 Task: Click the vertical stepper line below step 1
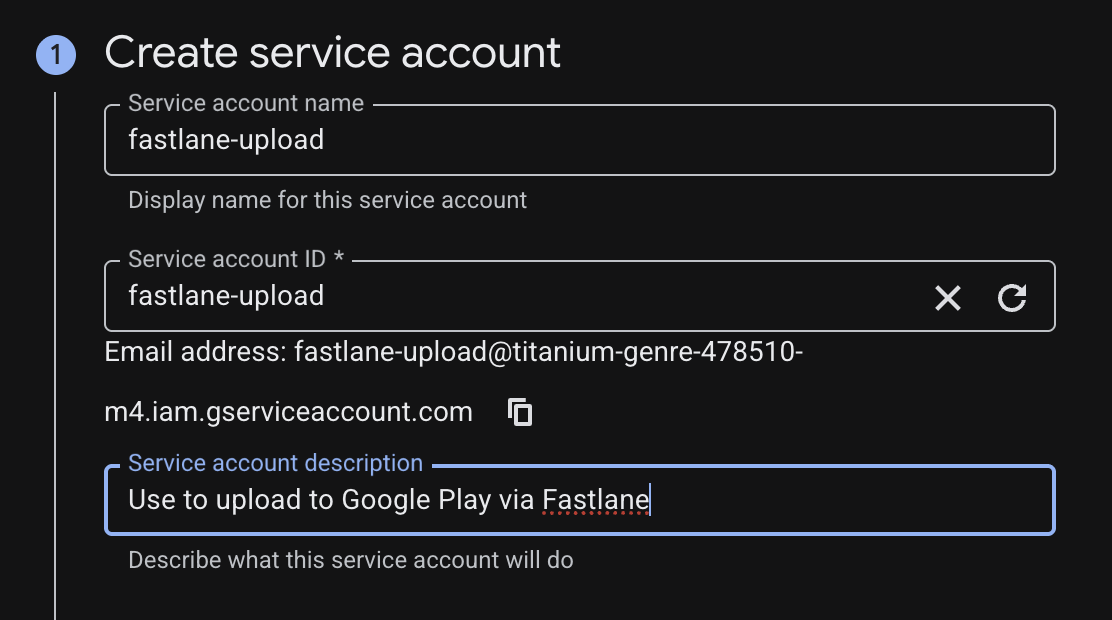tap(55, 350)
